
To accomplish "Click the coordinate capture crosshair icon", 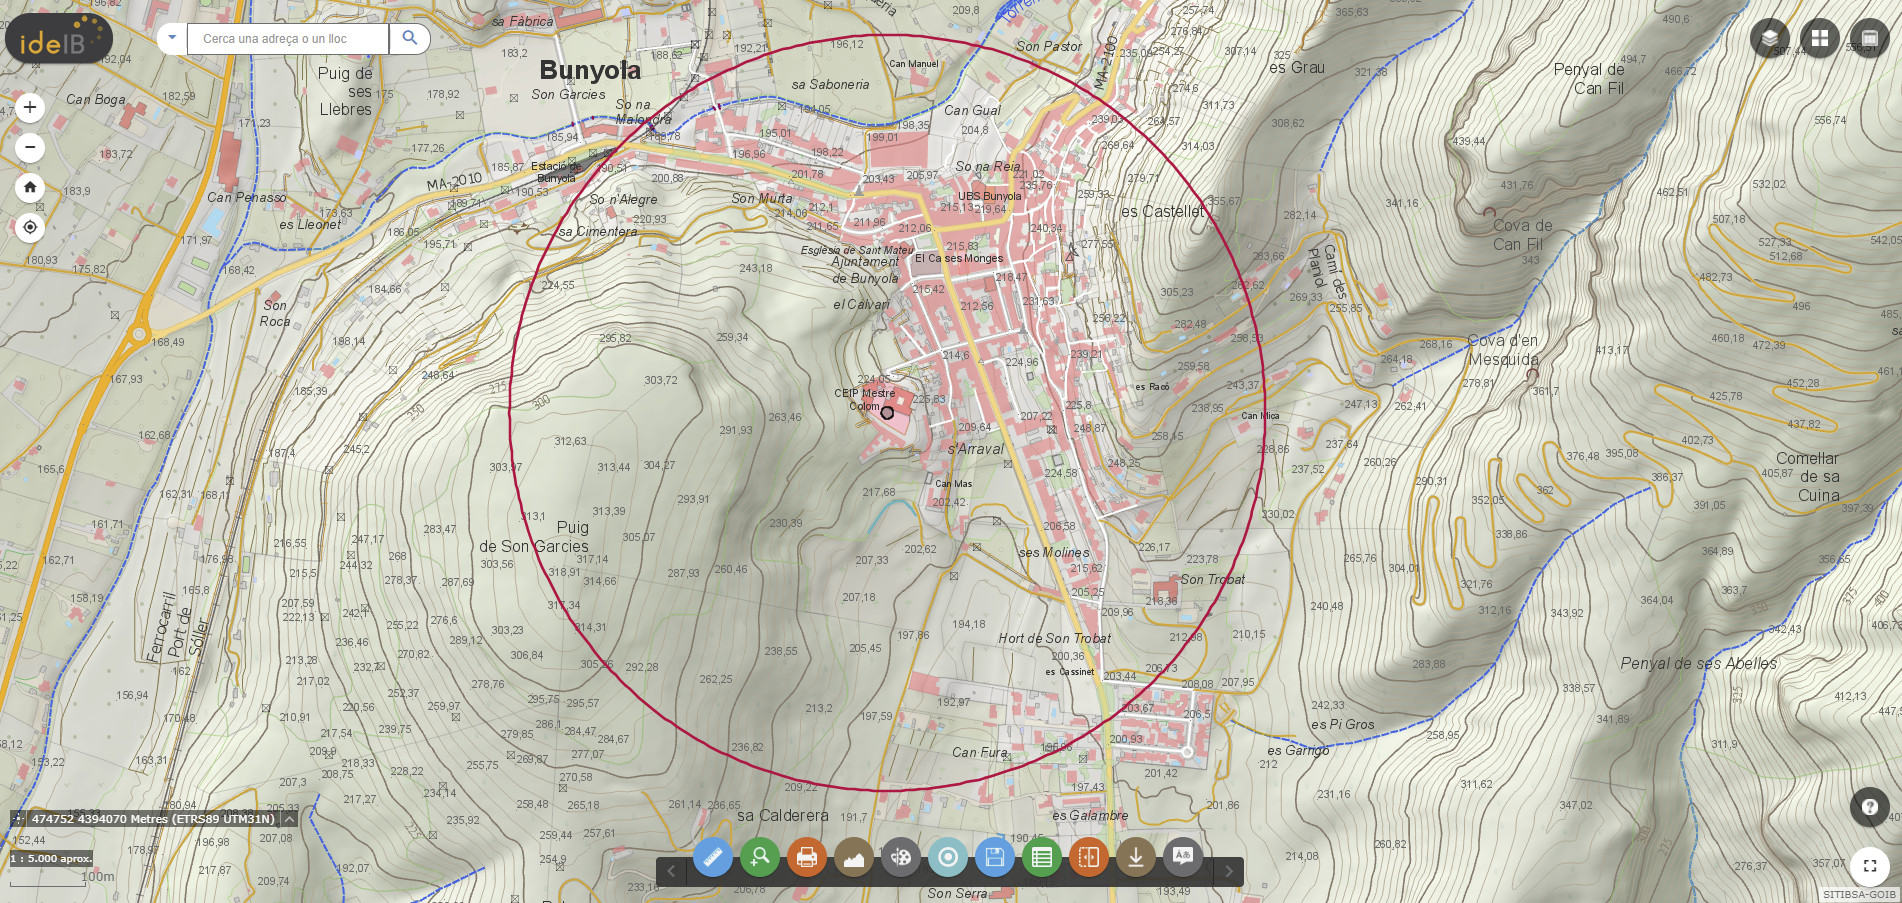I will pos(18,818).
